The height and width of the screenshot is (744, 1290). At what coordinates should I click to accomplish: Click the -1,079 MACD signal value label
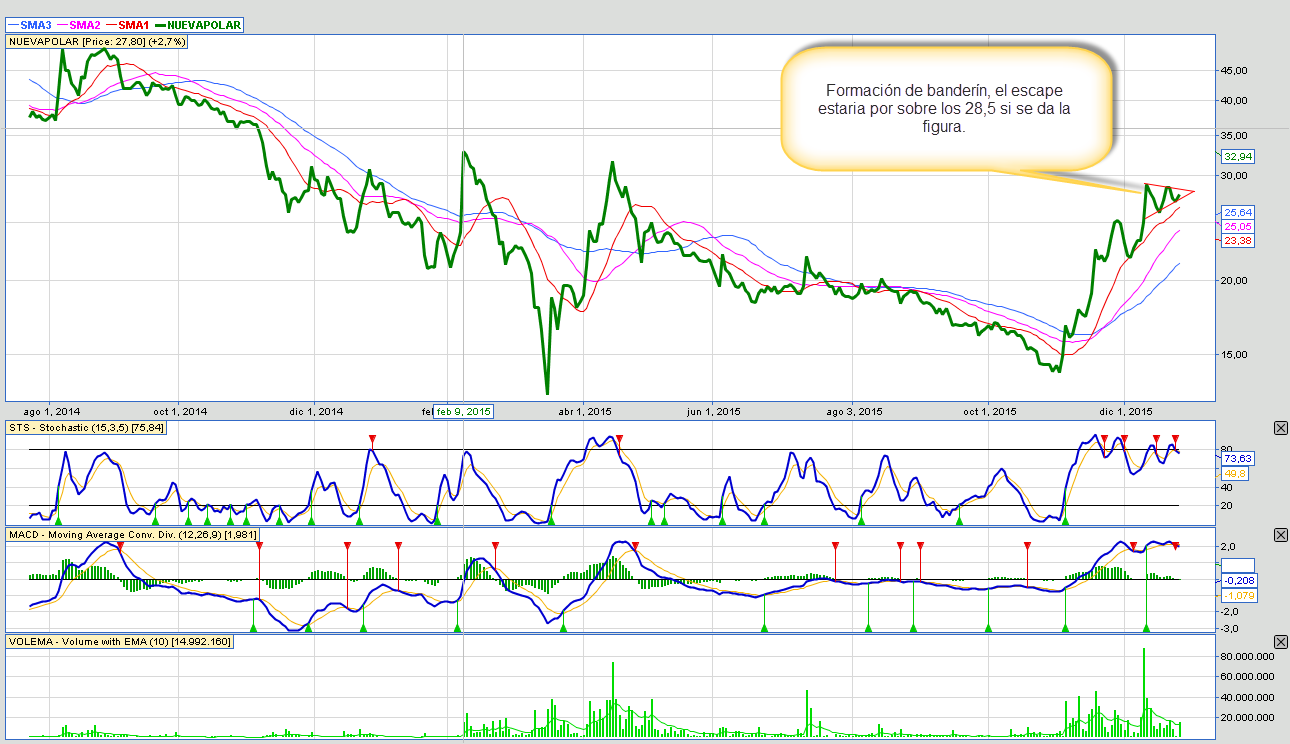(1238, 595)
